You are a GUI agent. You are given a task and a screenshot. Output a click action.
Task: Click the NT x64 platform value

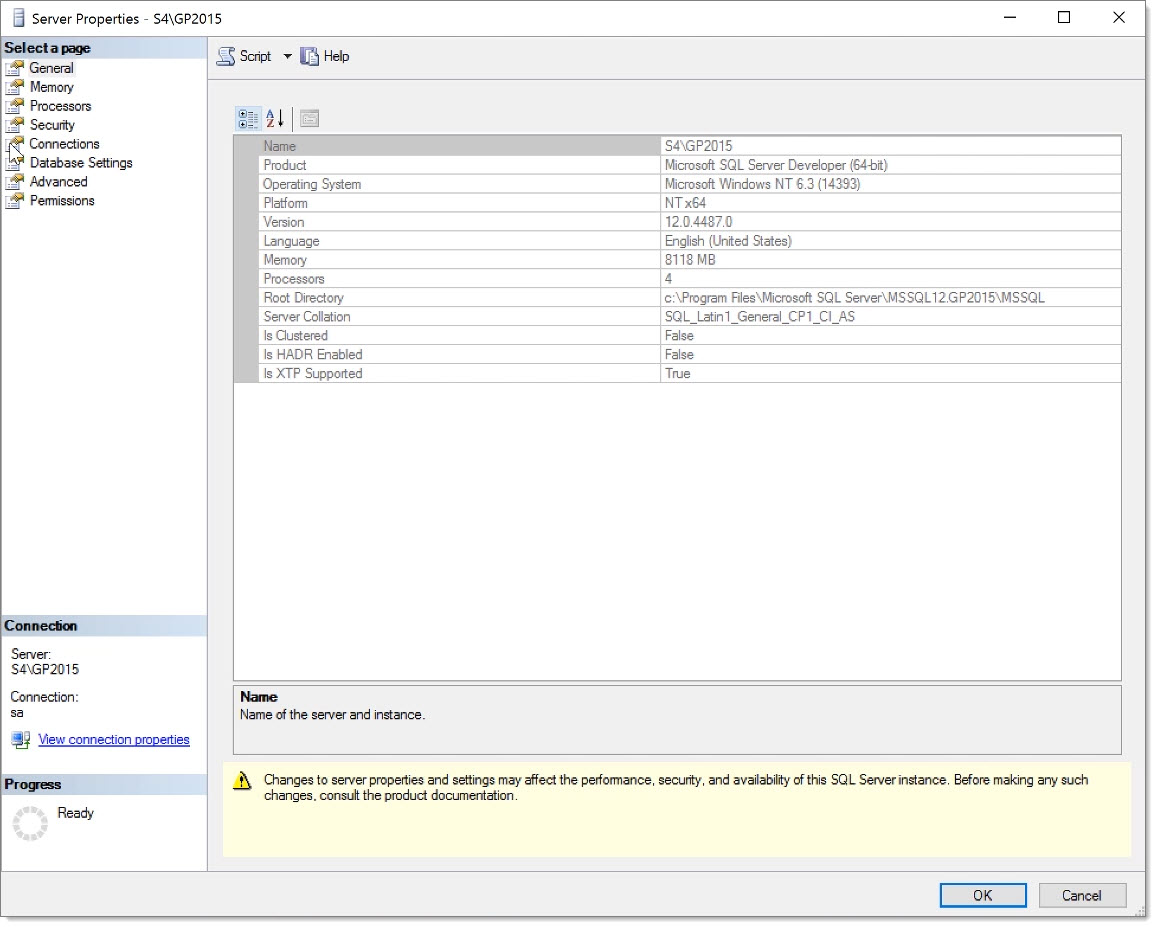click(x=686, y=203)
